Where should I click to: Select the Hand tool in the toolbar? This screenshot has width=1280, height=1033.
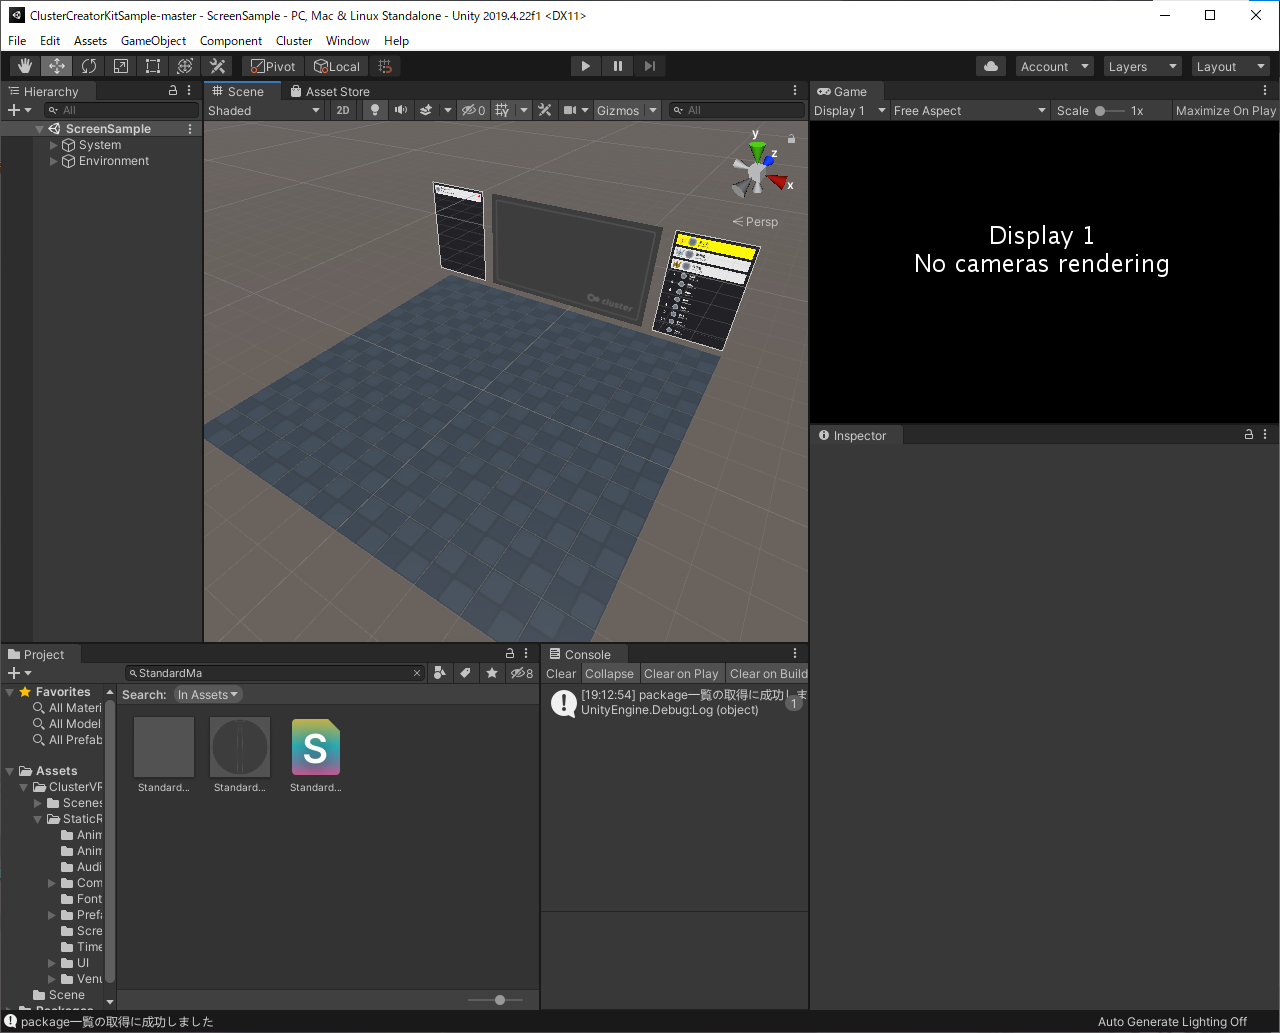click(x=24, y=65)
